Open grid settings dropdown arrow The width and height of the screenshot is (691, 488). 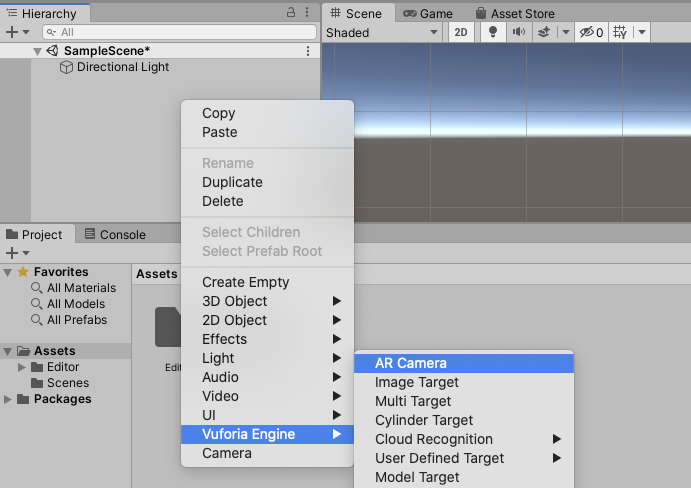point(642,32)
